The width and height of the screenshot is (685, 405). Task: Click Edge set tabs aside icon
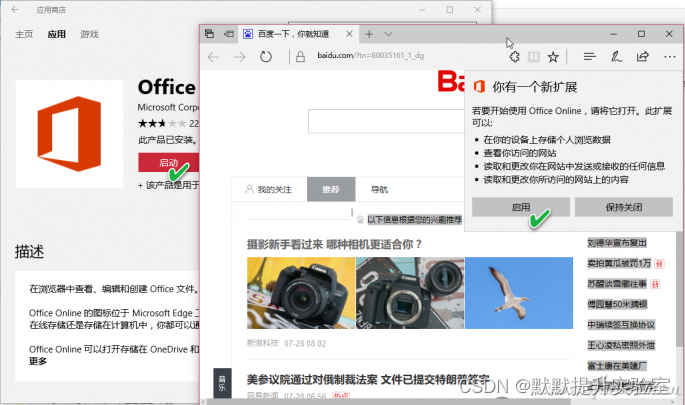tap(228, 34)
